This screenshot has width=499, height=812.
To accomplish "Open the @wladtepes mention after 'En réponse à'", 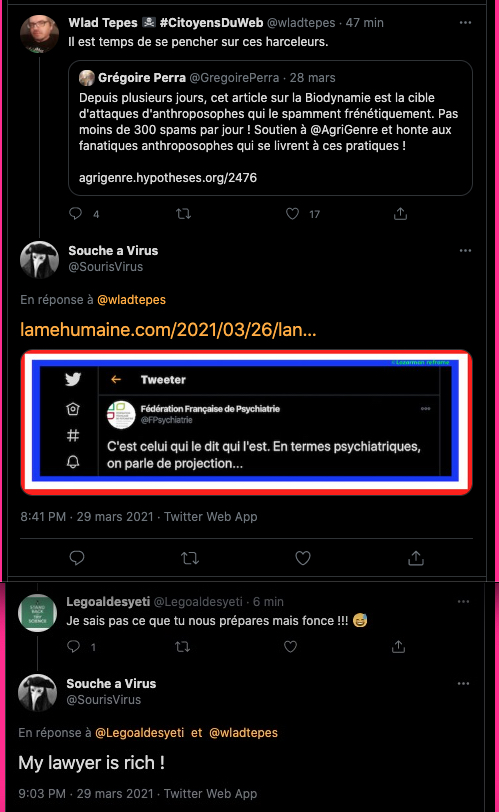I will 131,300.
